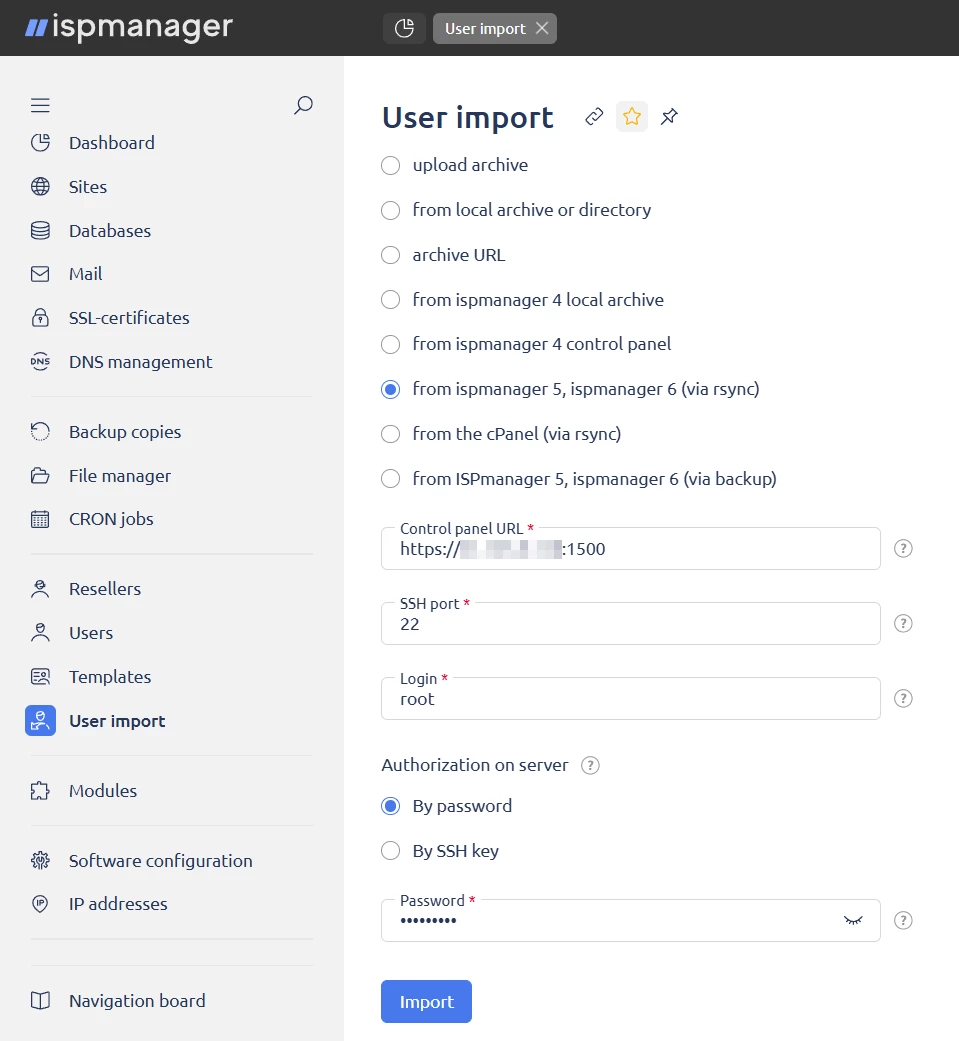This screenshot has height=1041, width=959.
Task: Open DNS management section
Action: (x=141, y=362)
